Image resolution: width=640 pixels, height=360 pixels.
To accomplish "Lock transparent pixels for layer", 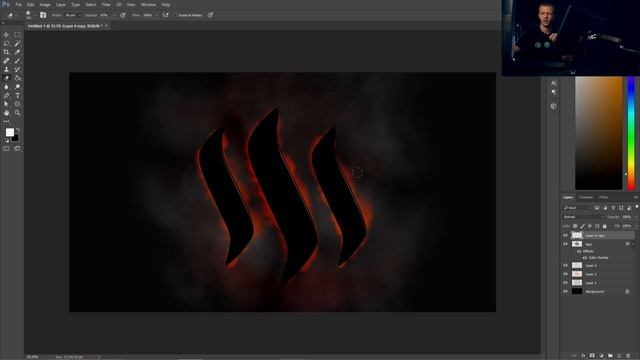I will point(575,226).
